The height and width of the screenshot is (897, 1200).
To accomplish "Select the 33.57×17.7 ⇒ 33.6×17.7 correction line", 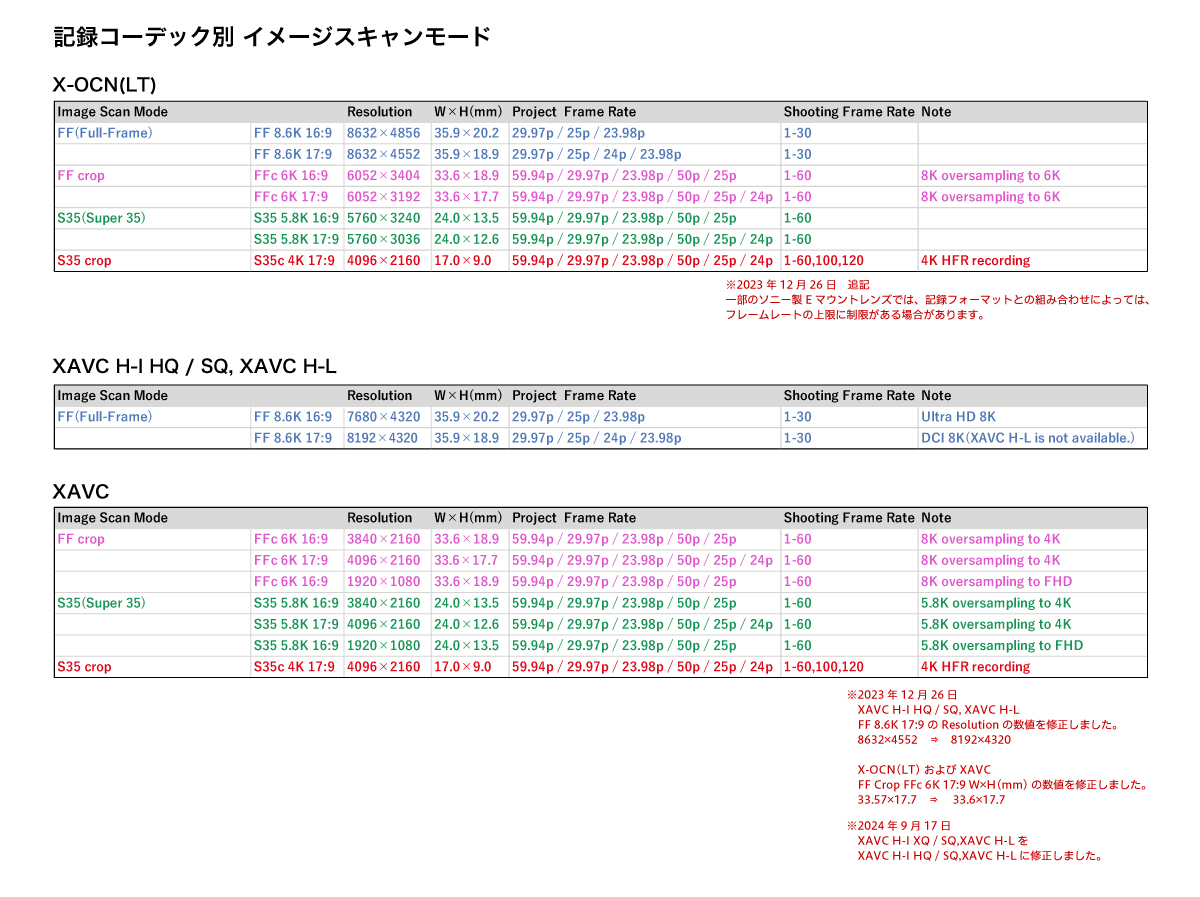I will coord(930,800).
